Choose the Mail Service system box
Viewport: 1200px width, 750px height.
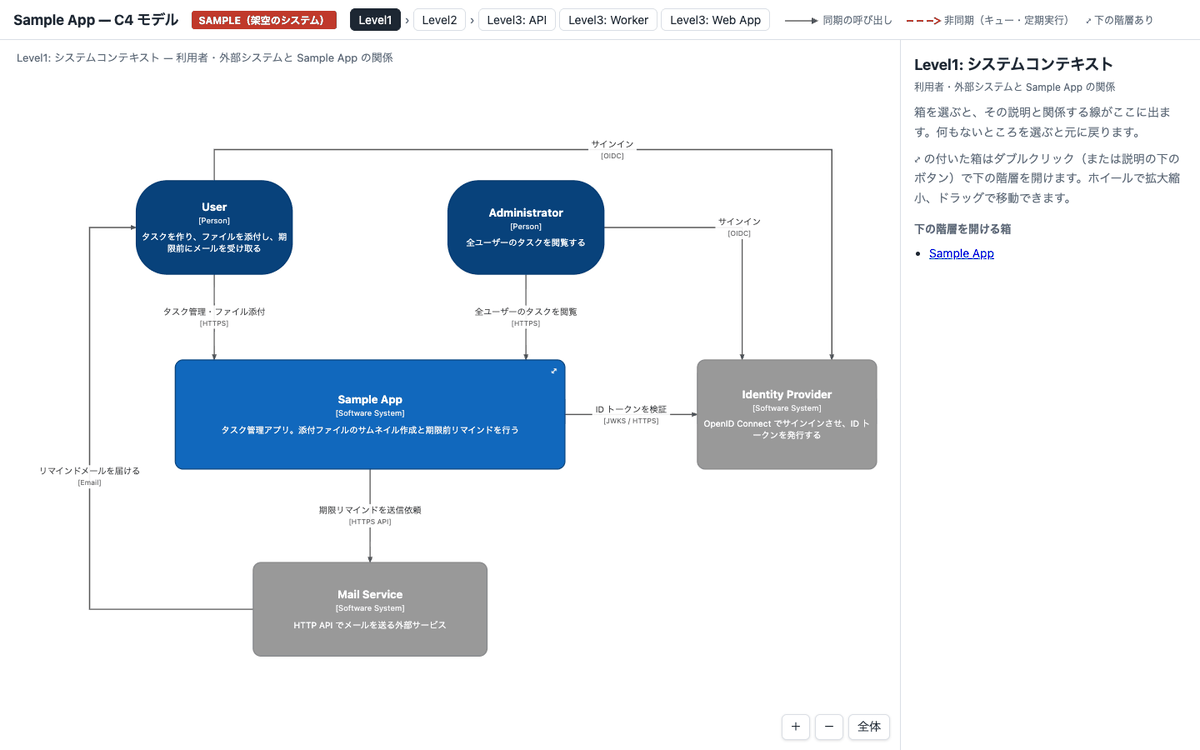click(x=370, y=609)
